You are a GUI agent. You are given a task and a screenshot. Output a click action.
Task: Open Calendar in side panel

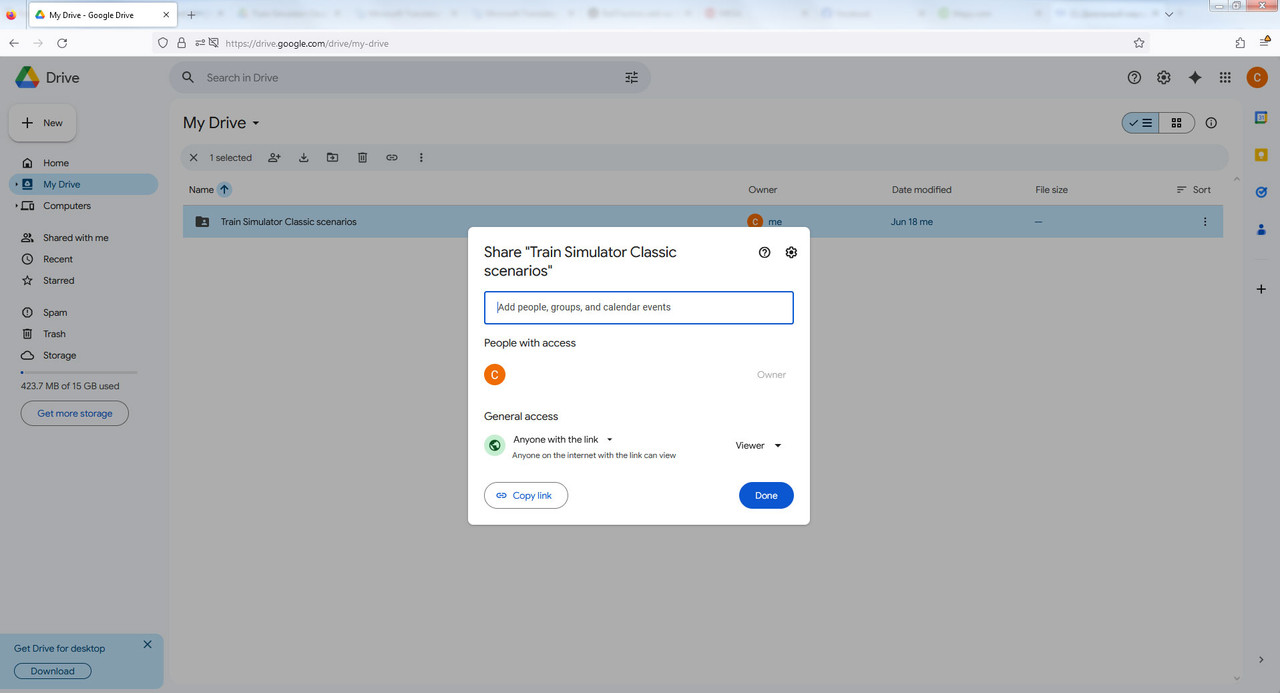click(x=1261, y=118)
